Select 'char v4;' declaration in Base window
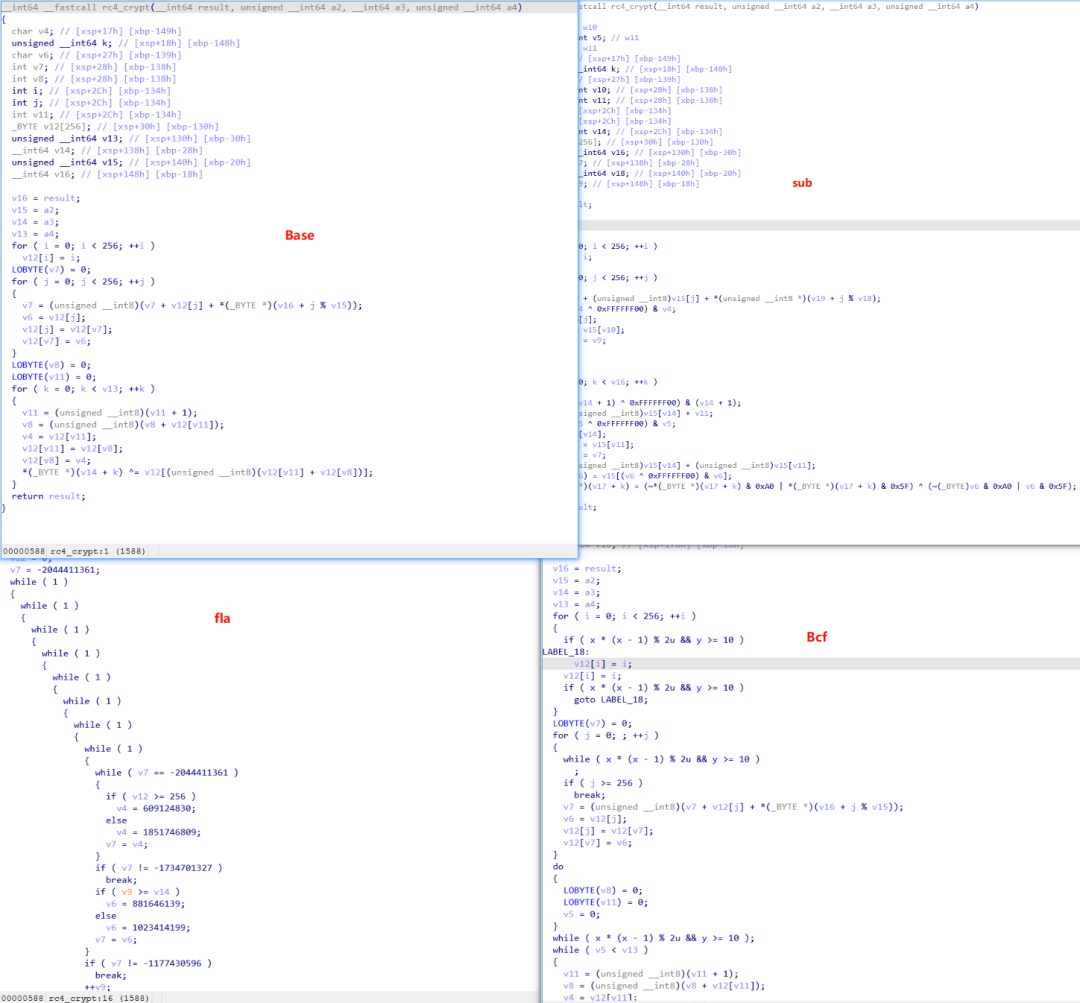 [32, 31]
